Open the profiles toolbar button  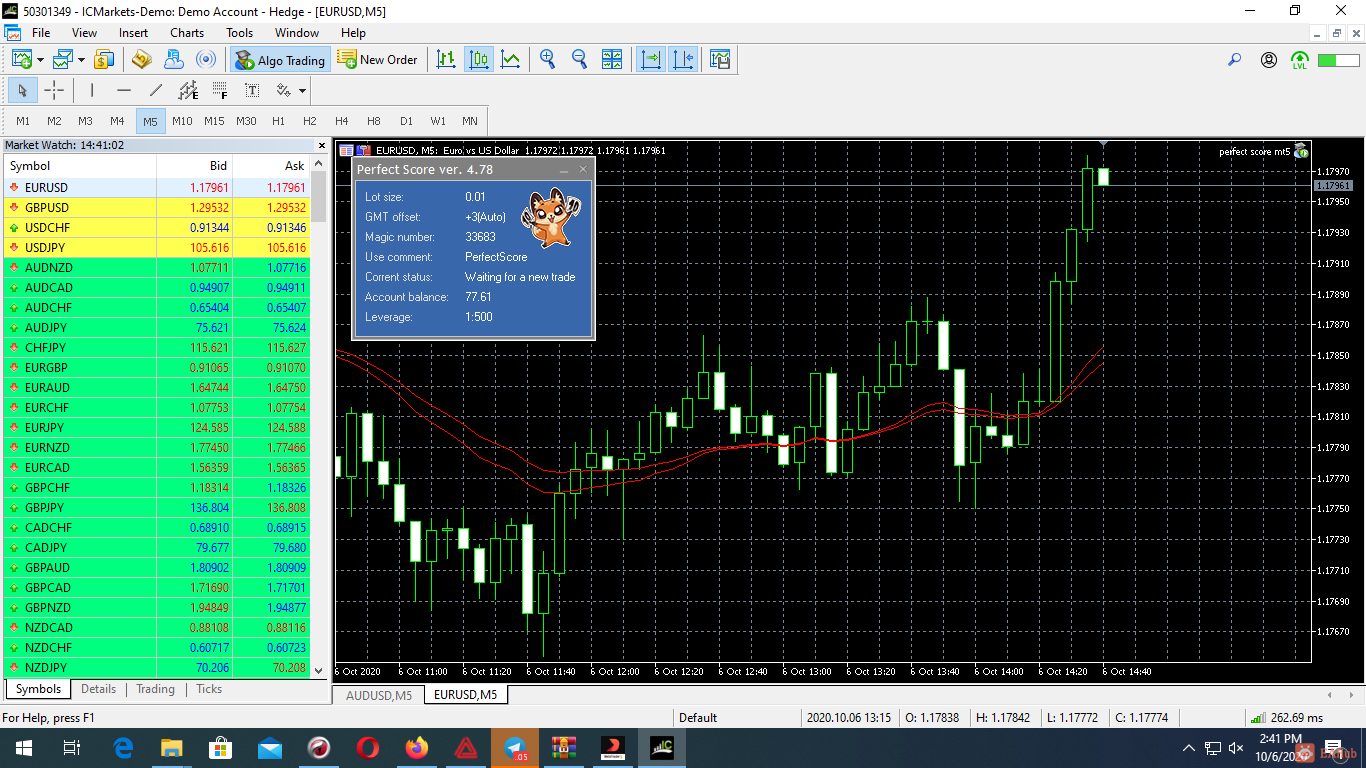click(63, 60)
